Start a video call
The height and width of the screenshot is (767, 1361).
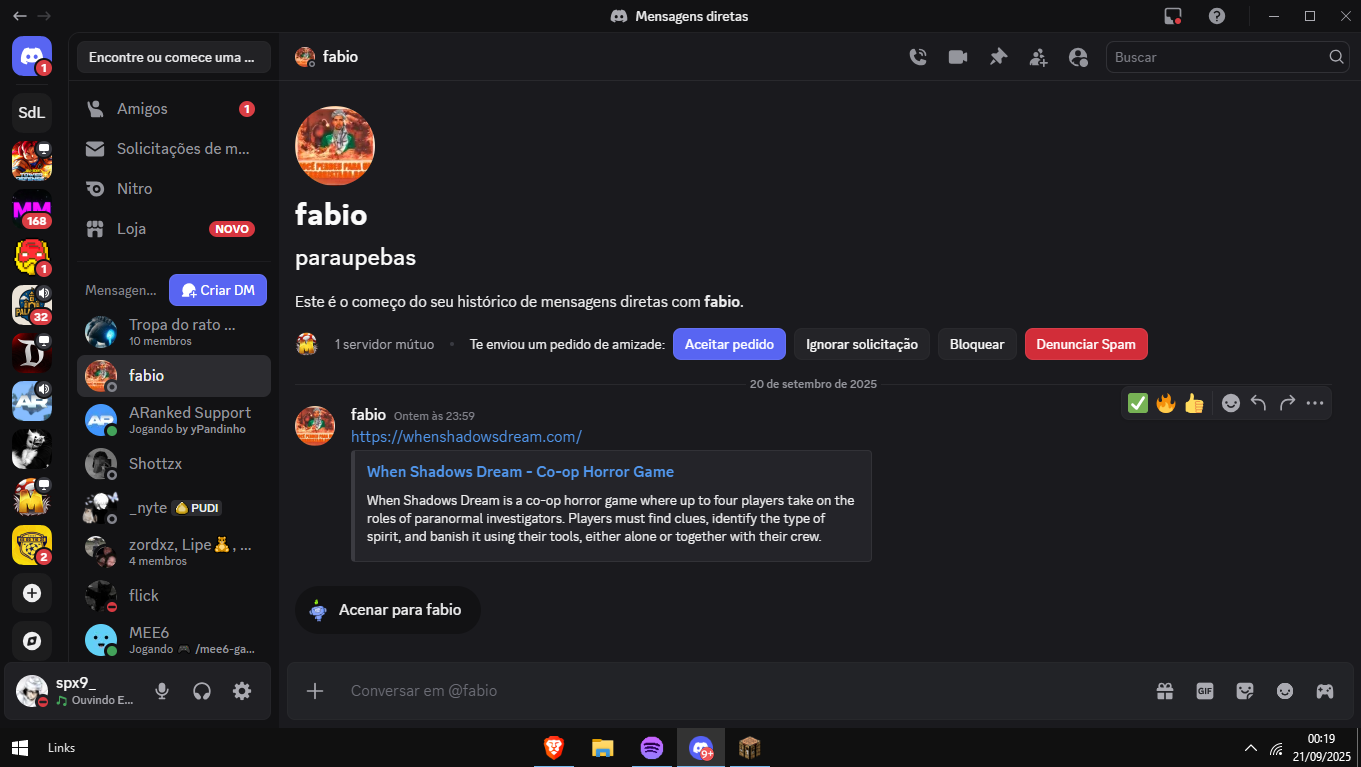[x=958, y=57]
